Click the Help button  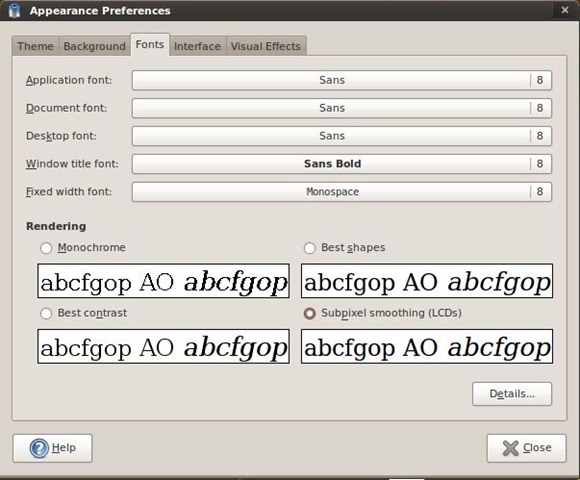(52, 448)
